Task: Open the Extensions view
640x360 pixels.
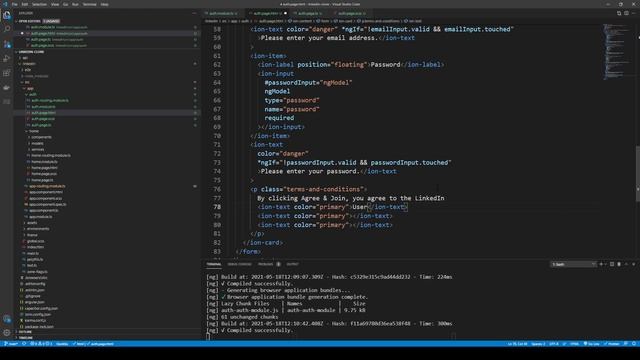Action: (x=7, y=73)
